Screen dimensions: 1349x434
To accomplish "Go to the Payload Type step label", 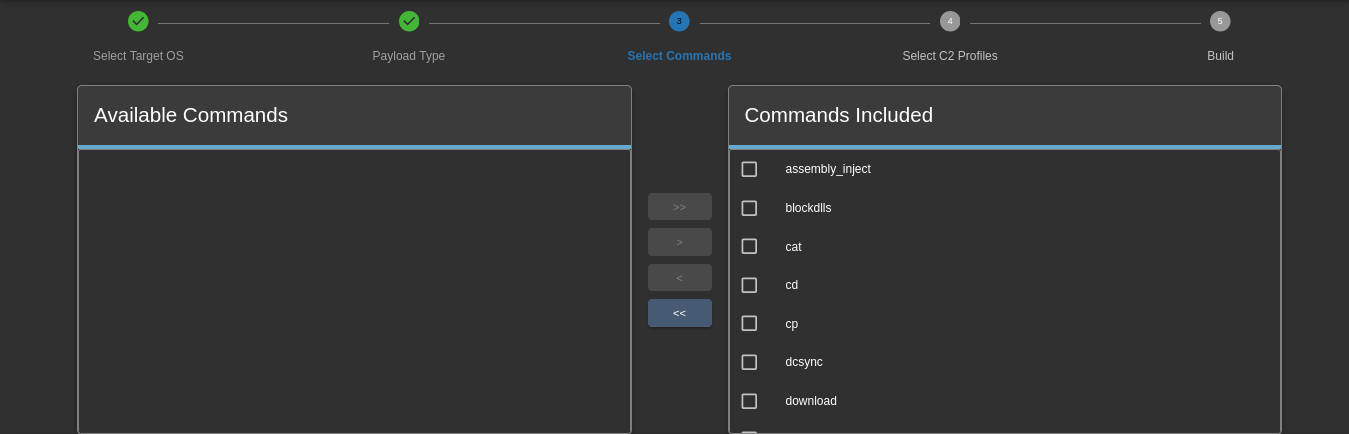I will (x=409, y=56).
